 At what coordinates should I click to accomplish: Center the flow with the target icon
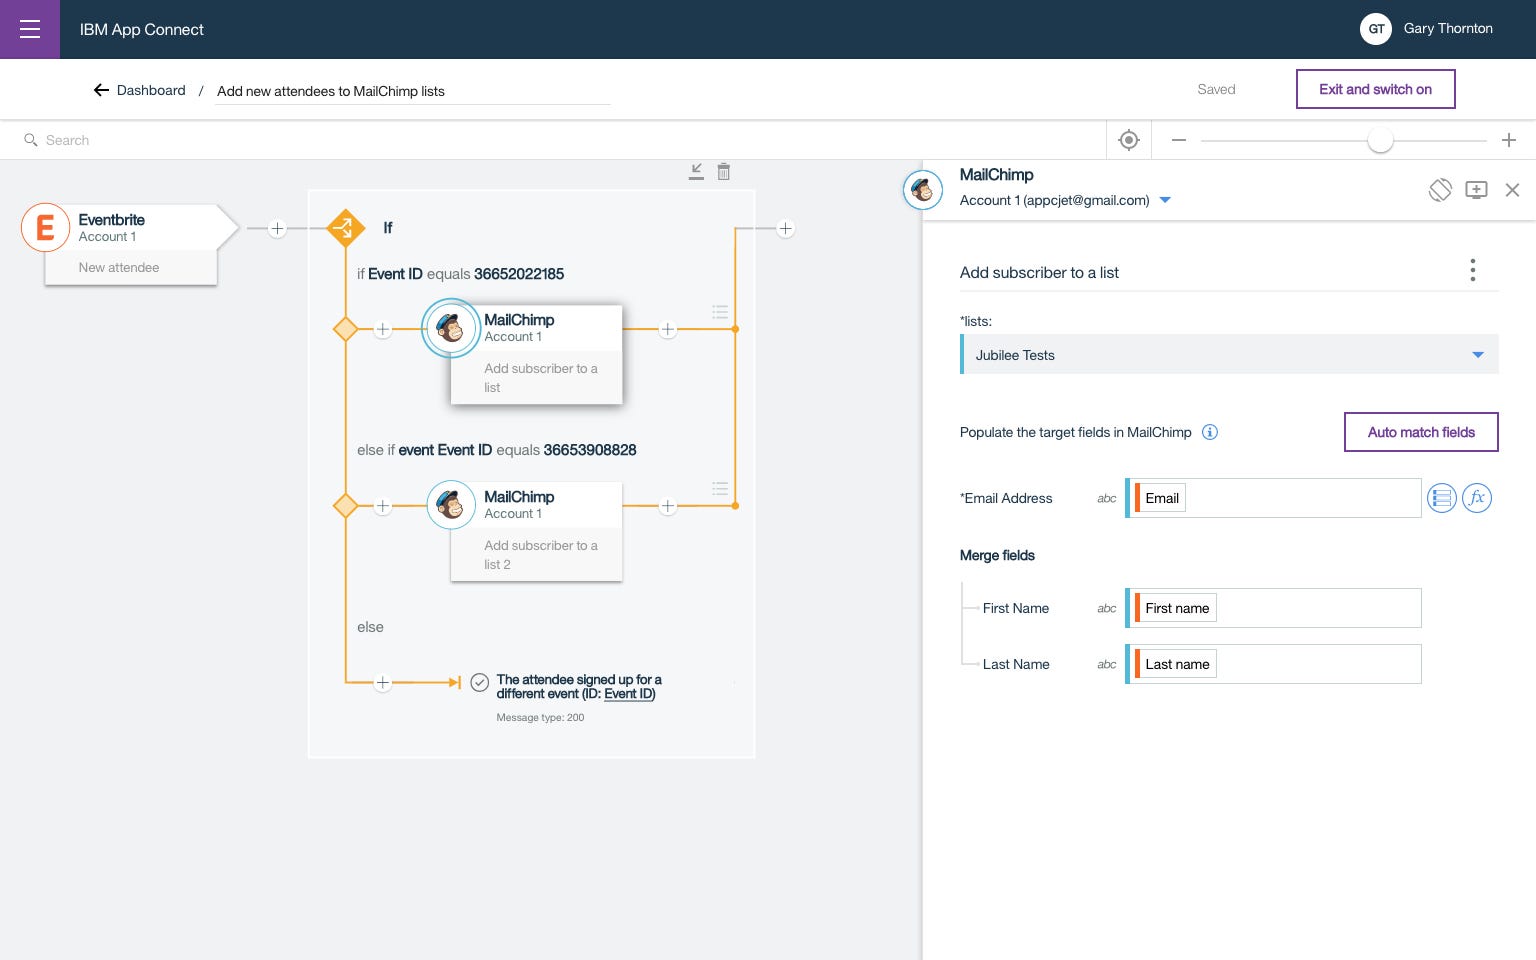click(1129, 140)
